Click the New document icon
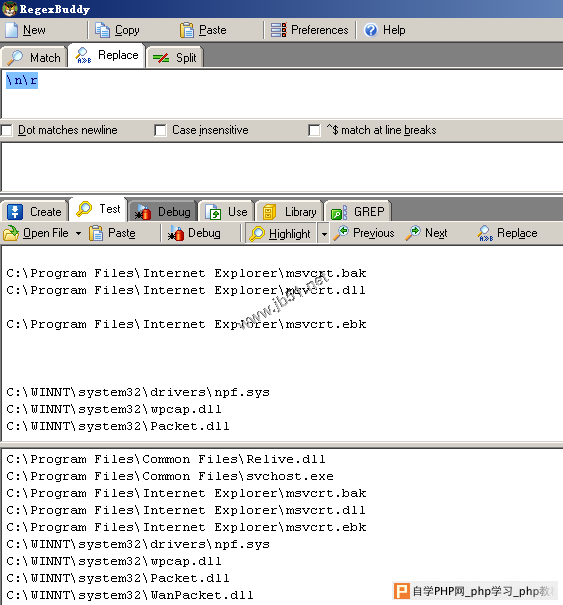This screenshot has width=563, height=605. tap(11, 30)
